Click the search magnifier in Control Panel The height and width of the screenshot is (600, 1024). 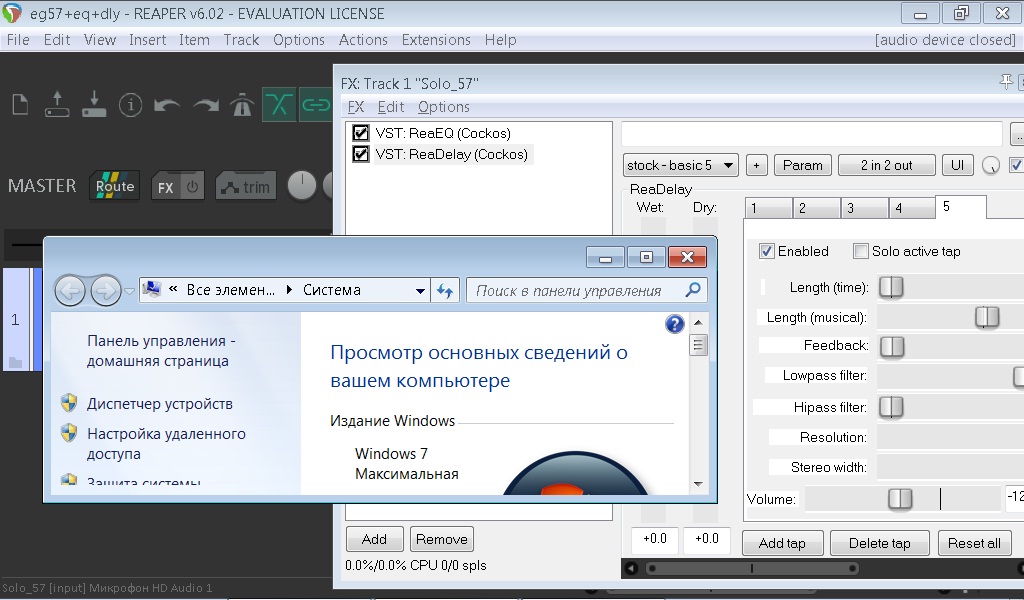pyautogui.click(x=693, y=290)
